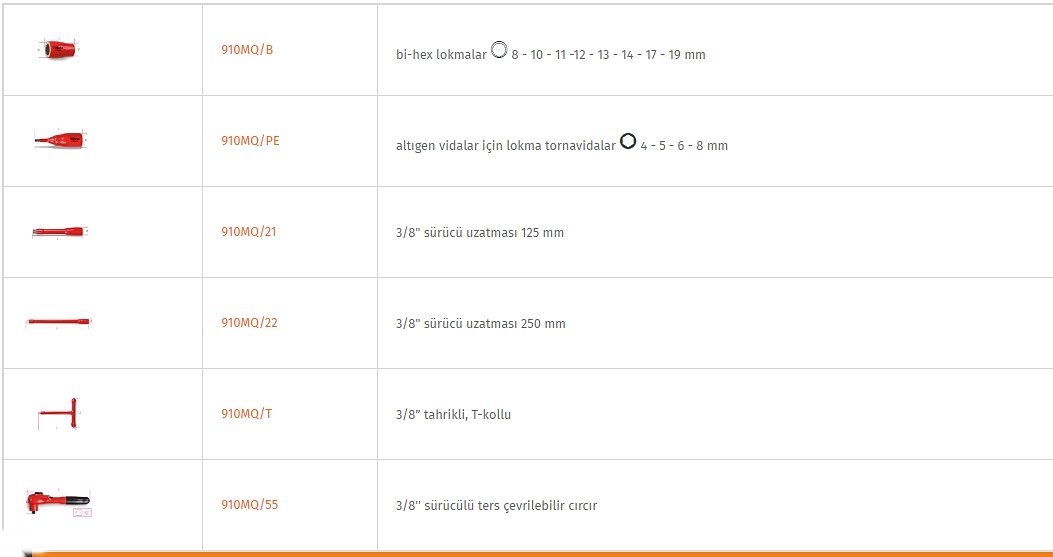Viewport: 1053px width, 557px height.
Task: Click the T-handle wrench thumbnail
Action: click(x=60, y=413)
